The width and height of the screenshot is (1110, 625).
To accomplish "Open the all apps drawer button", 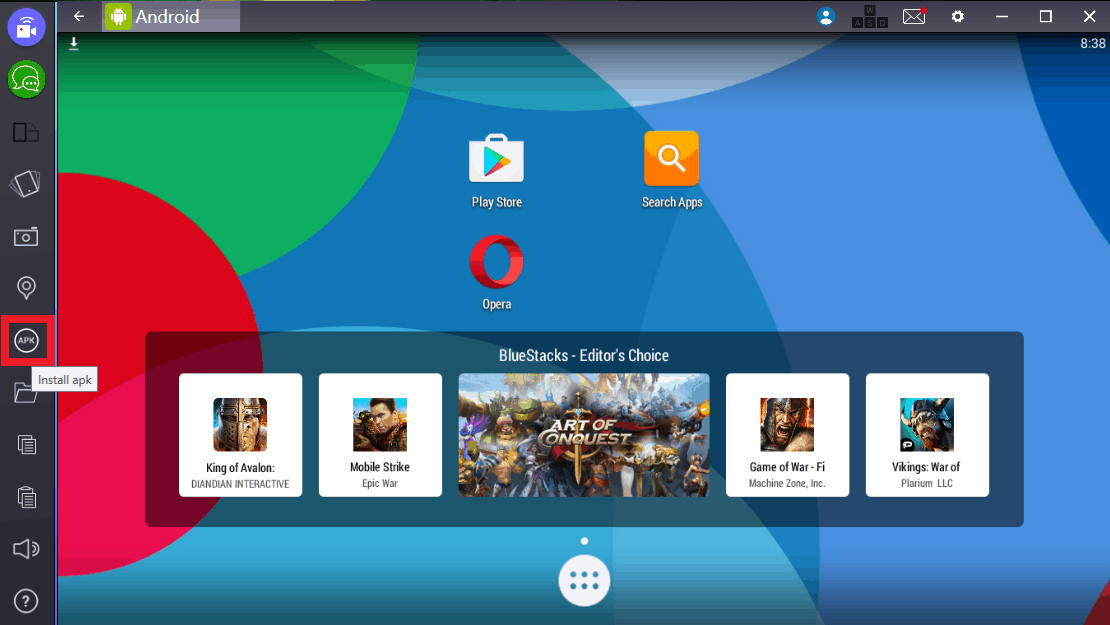I will click(x=584, y=581).
